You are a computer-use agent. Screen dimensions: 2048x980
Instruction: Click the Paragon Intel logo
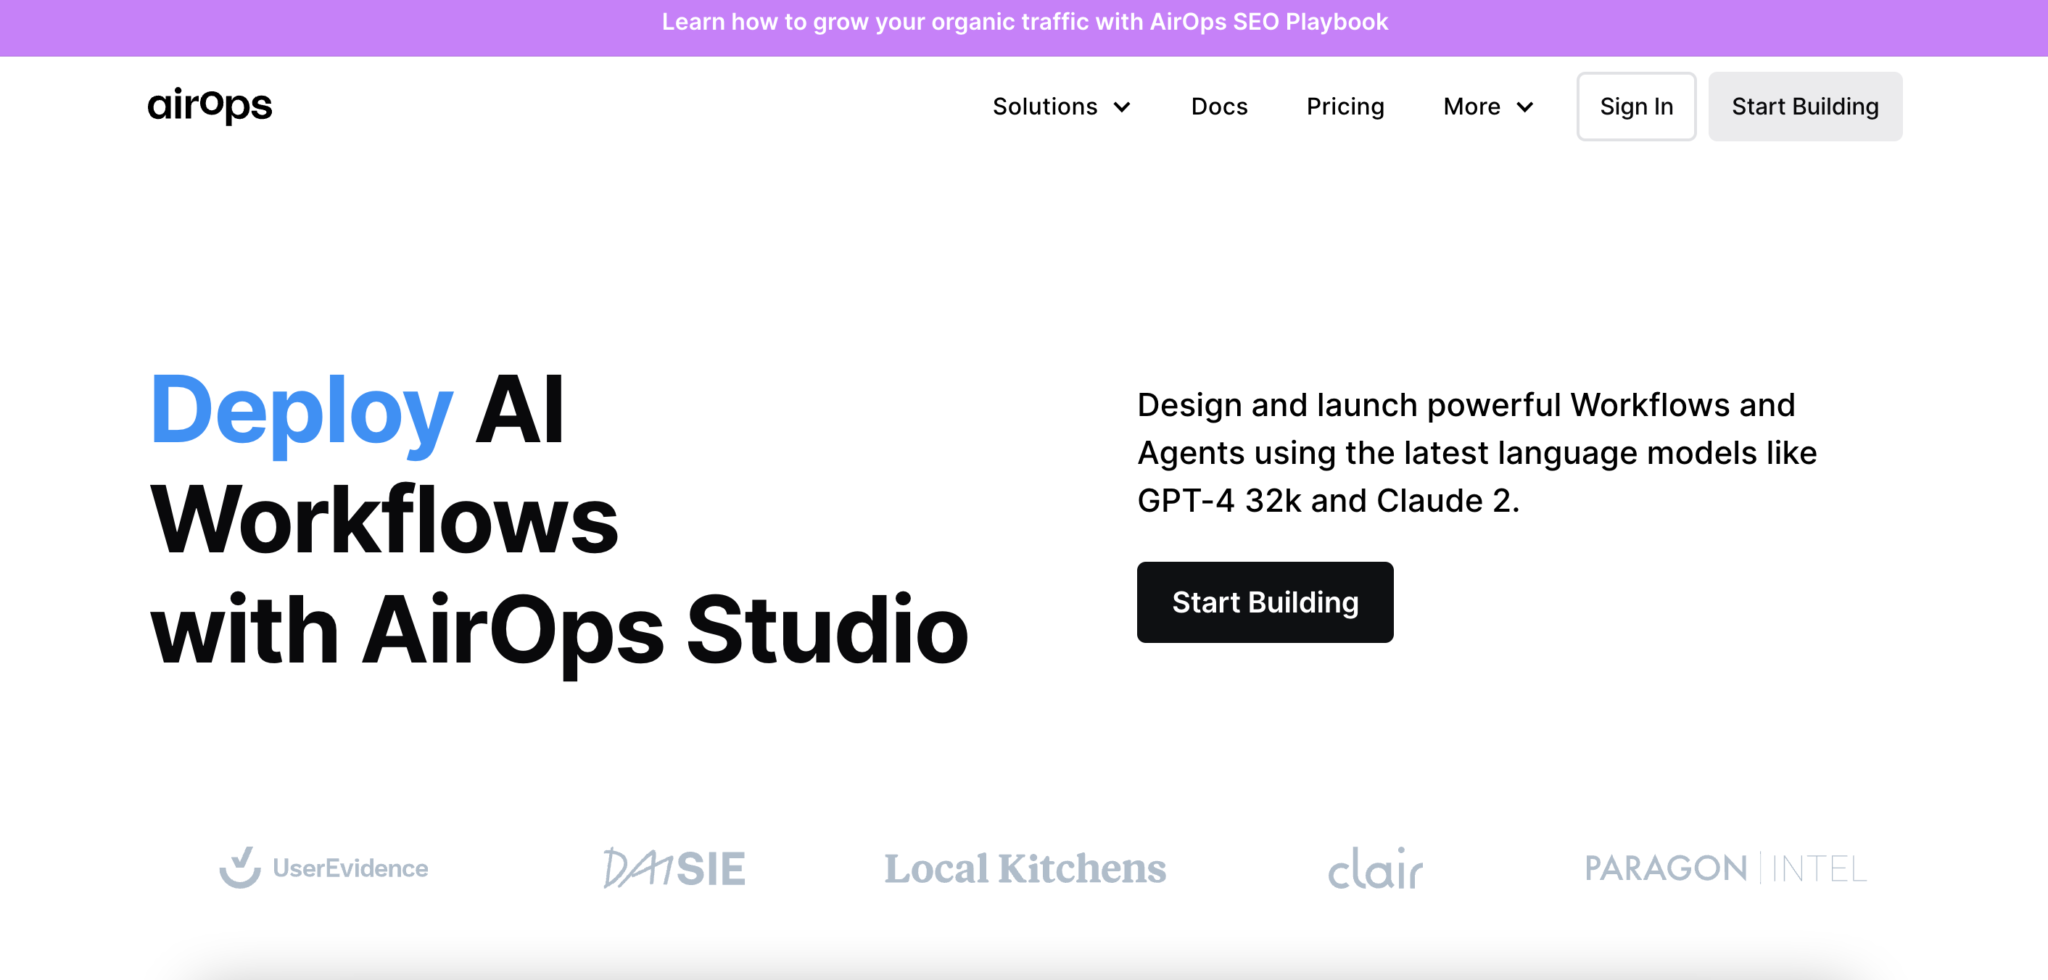pyautogui.click(x=1725, y=868)
